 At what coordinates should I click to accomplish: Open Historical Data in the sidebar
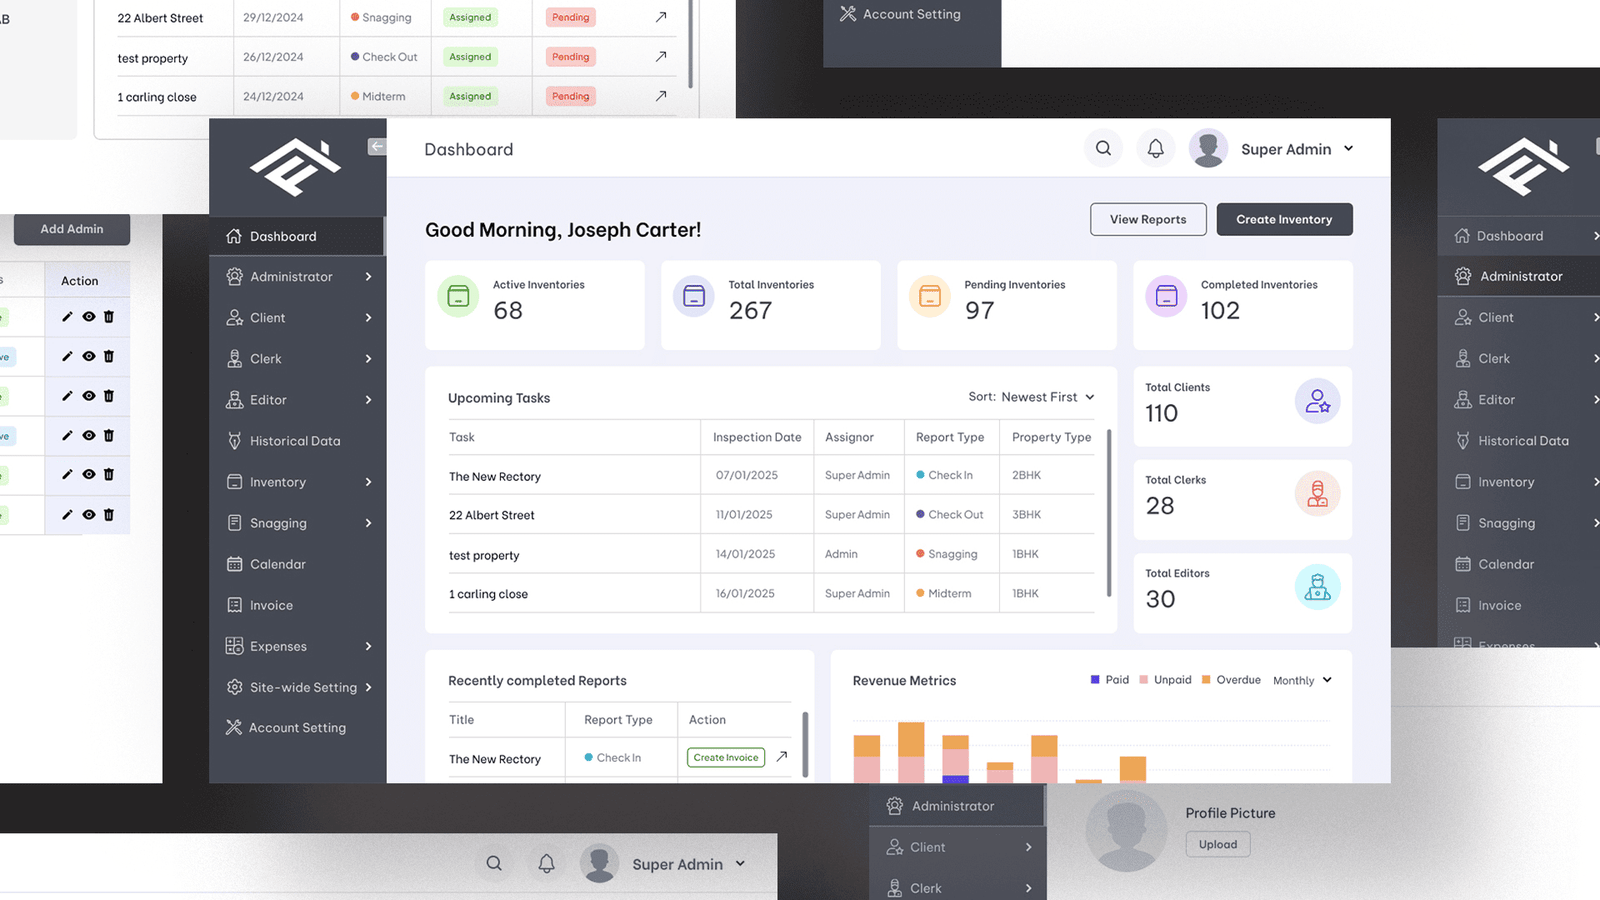295,441
